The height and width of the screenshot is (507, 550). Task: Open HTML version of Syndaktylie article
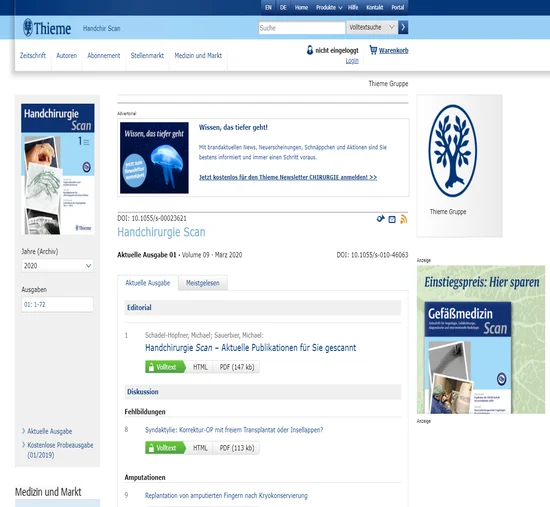[x=200, y=448]
